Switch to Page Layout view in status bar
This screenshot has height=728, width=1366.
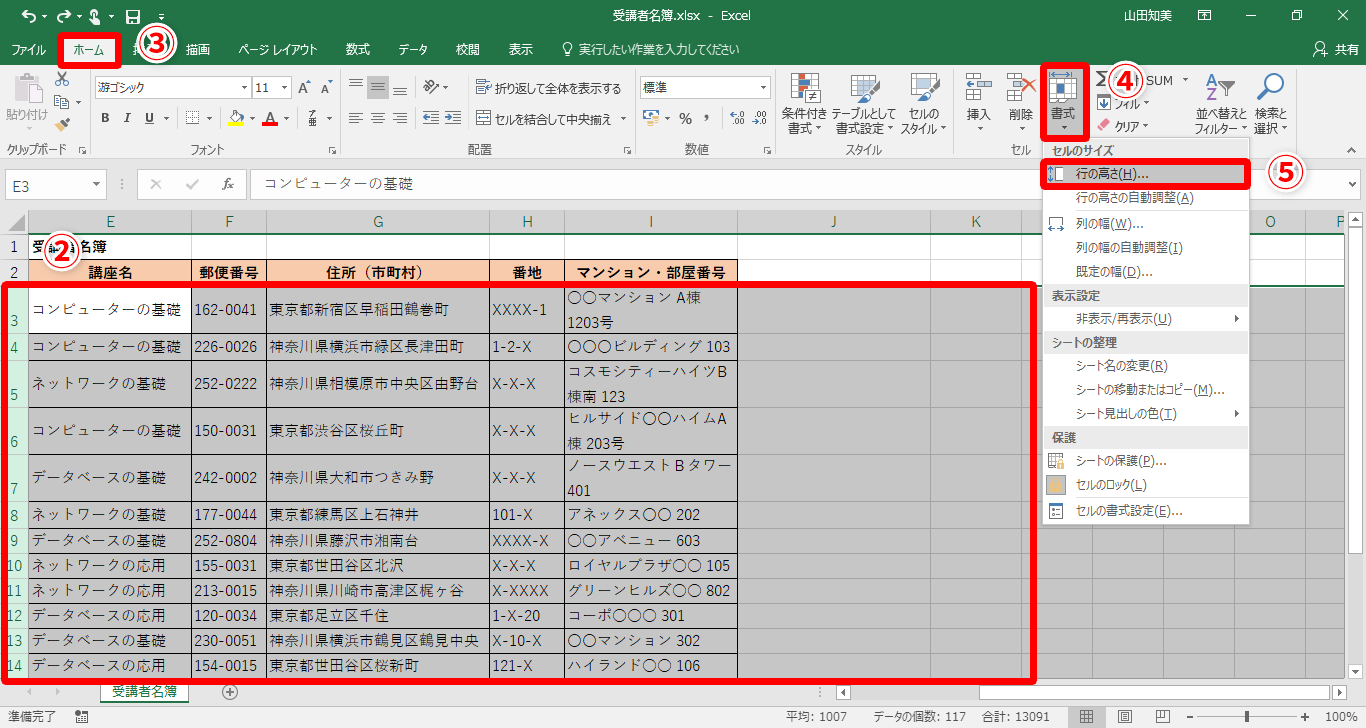[1126, 717]
